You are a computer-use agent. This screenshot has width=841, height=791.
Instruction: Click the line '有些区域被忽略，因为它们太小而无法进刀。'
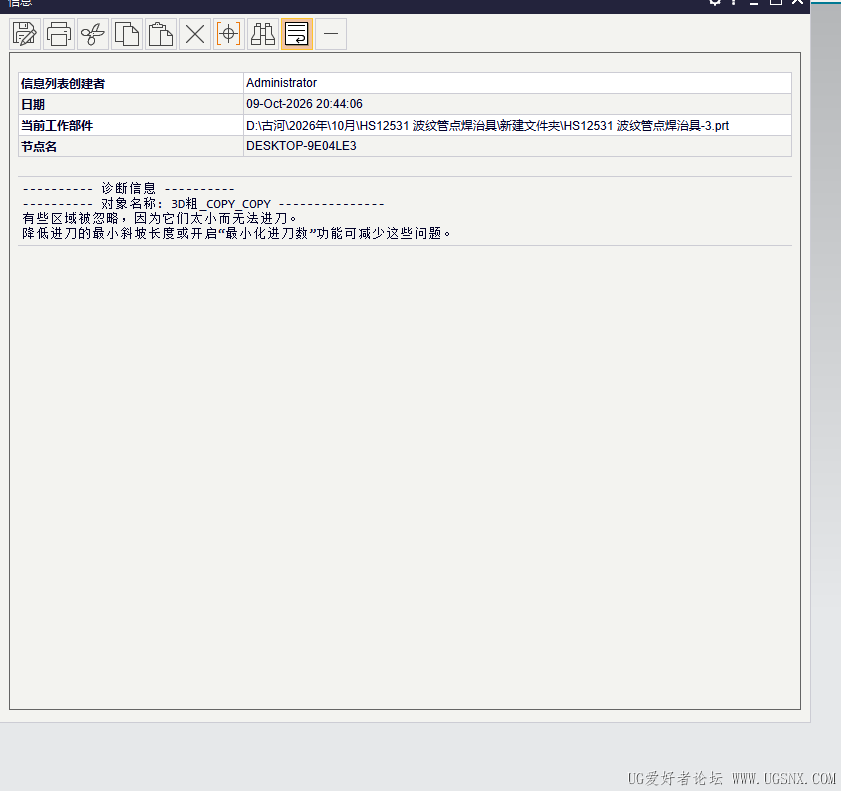[159, 219]
